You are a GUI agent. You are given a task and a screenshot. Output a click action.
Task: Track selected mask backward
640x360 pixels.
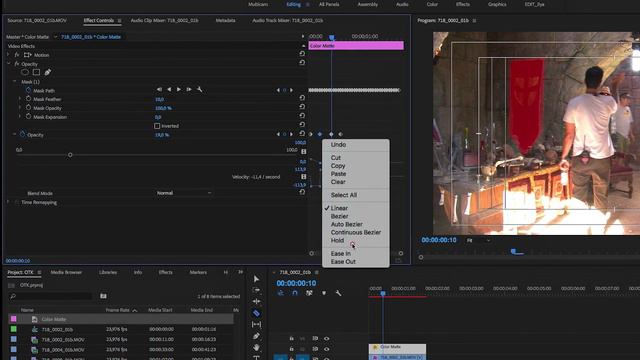(169, 89)
